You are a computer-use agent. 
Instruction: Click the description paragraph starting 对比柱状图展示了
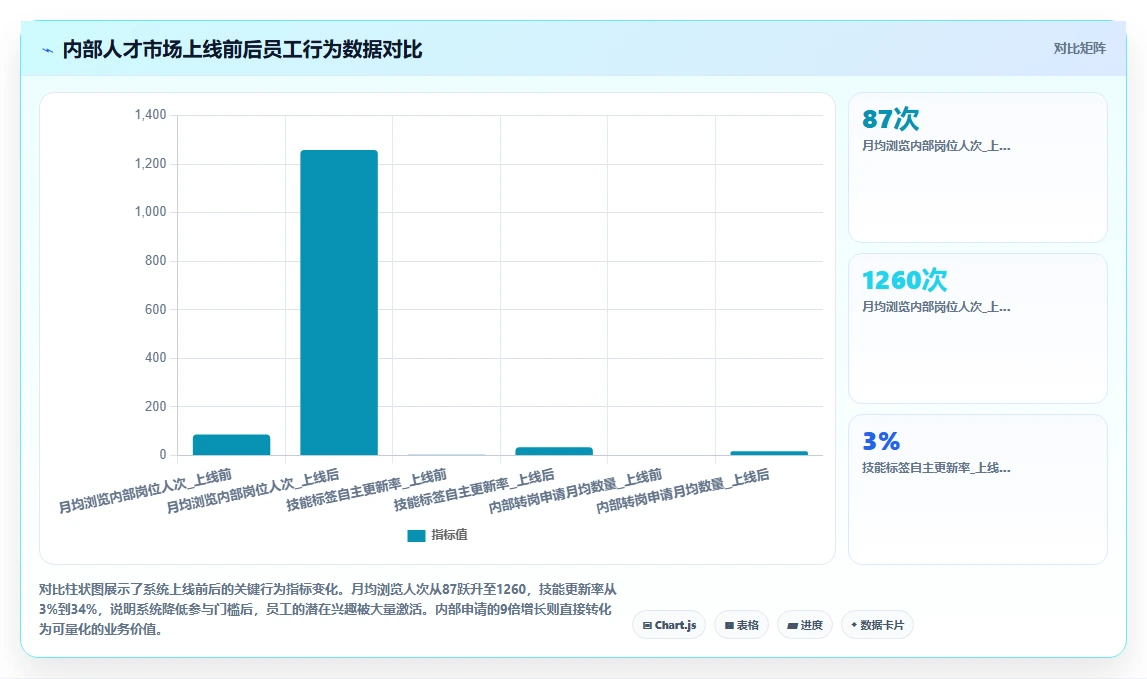(328, 609)
